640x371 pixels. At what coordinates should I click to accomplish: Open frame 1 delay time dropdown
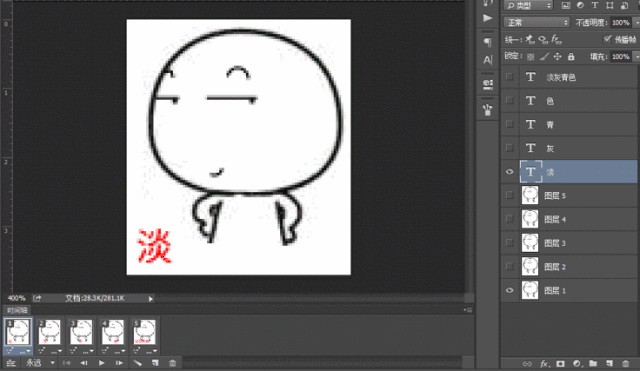(27, 351)
